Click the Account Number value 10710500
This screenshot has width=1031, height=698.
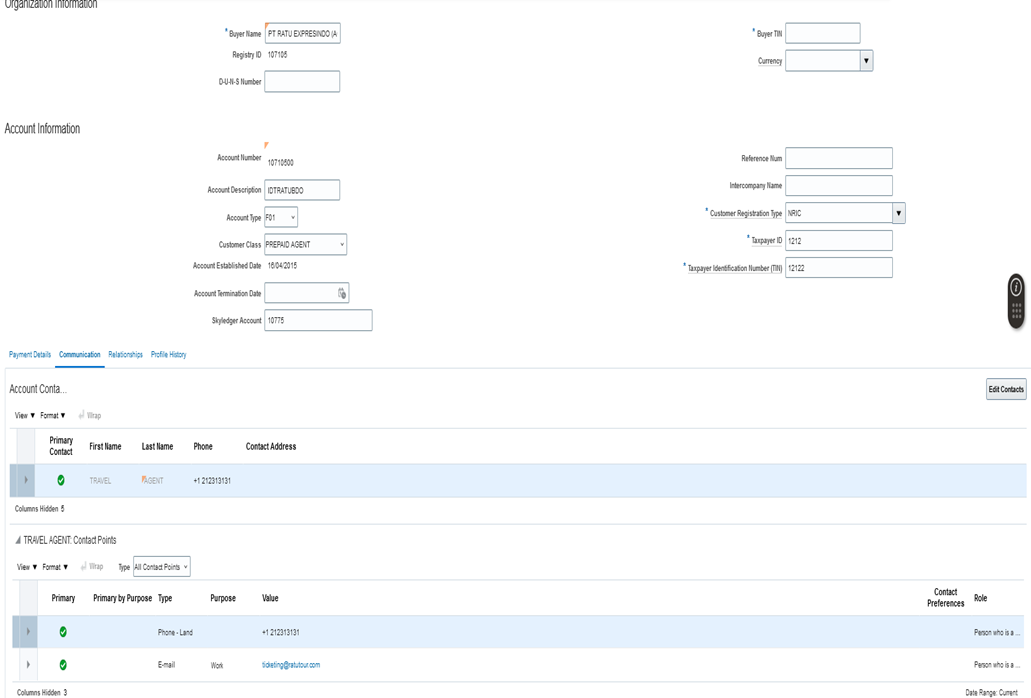[281, 162]
